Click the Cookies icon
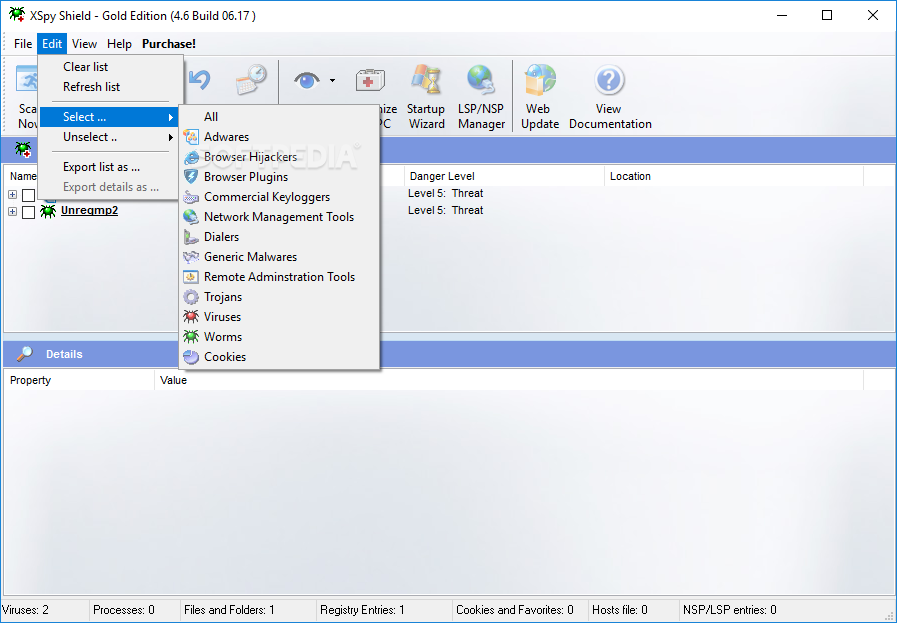 pyautogui.click(x=190, y=357)
